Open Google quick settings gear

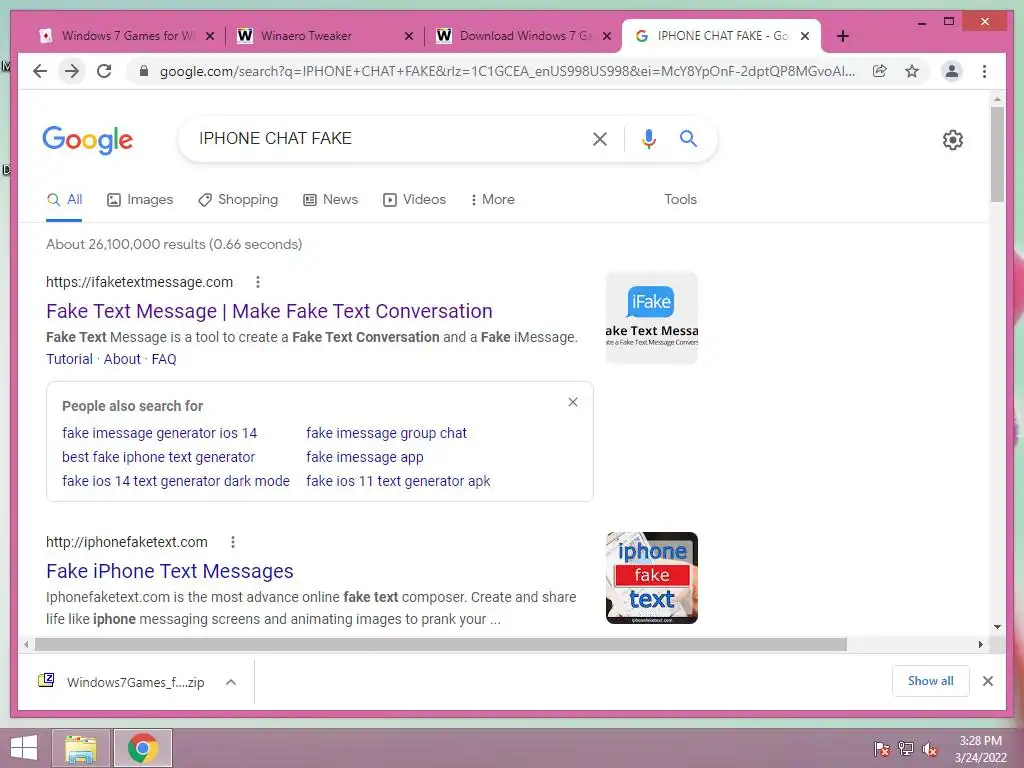tap(952, 140)
